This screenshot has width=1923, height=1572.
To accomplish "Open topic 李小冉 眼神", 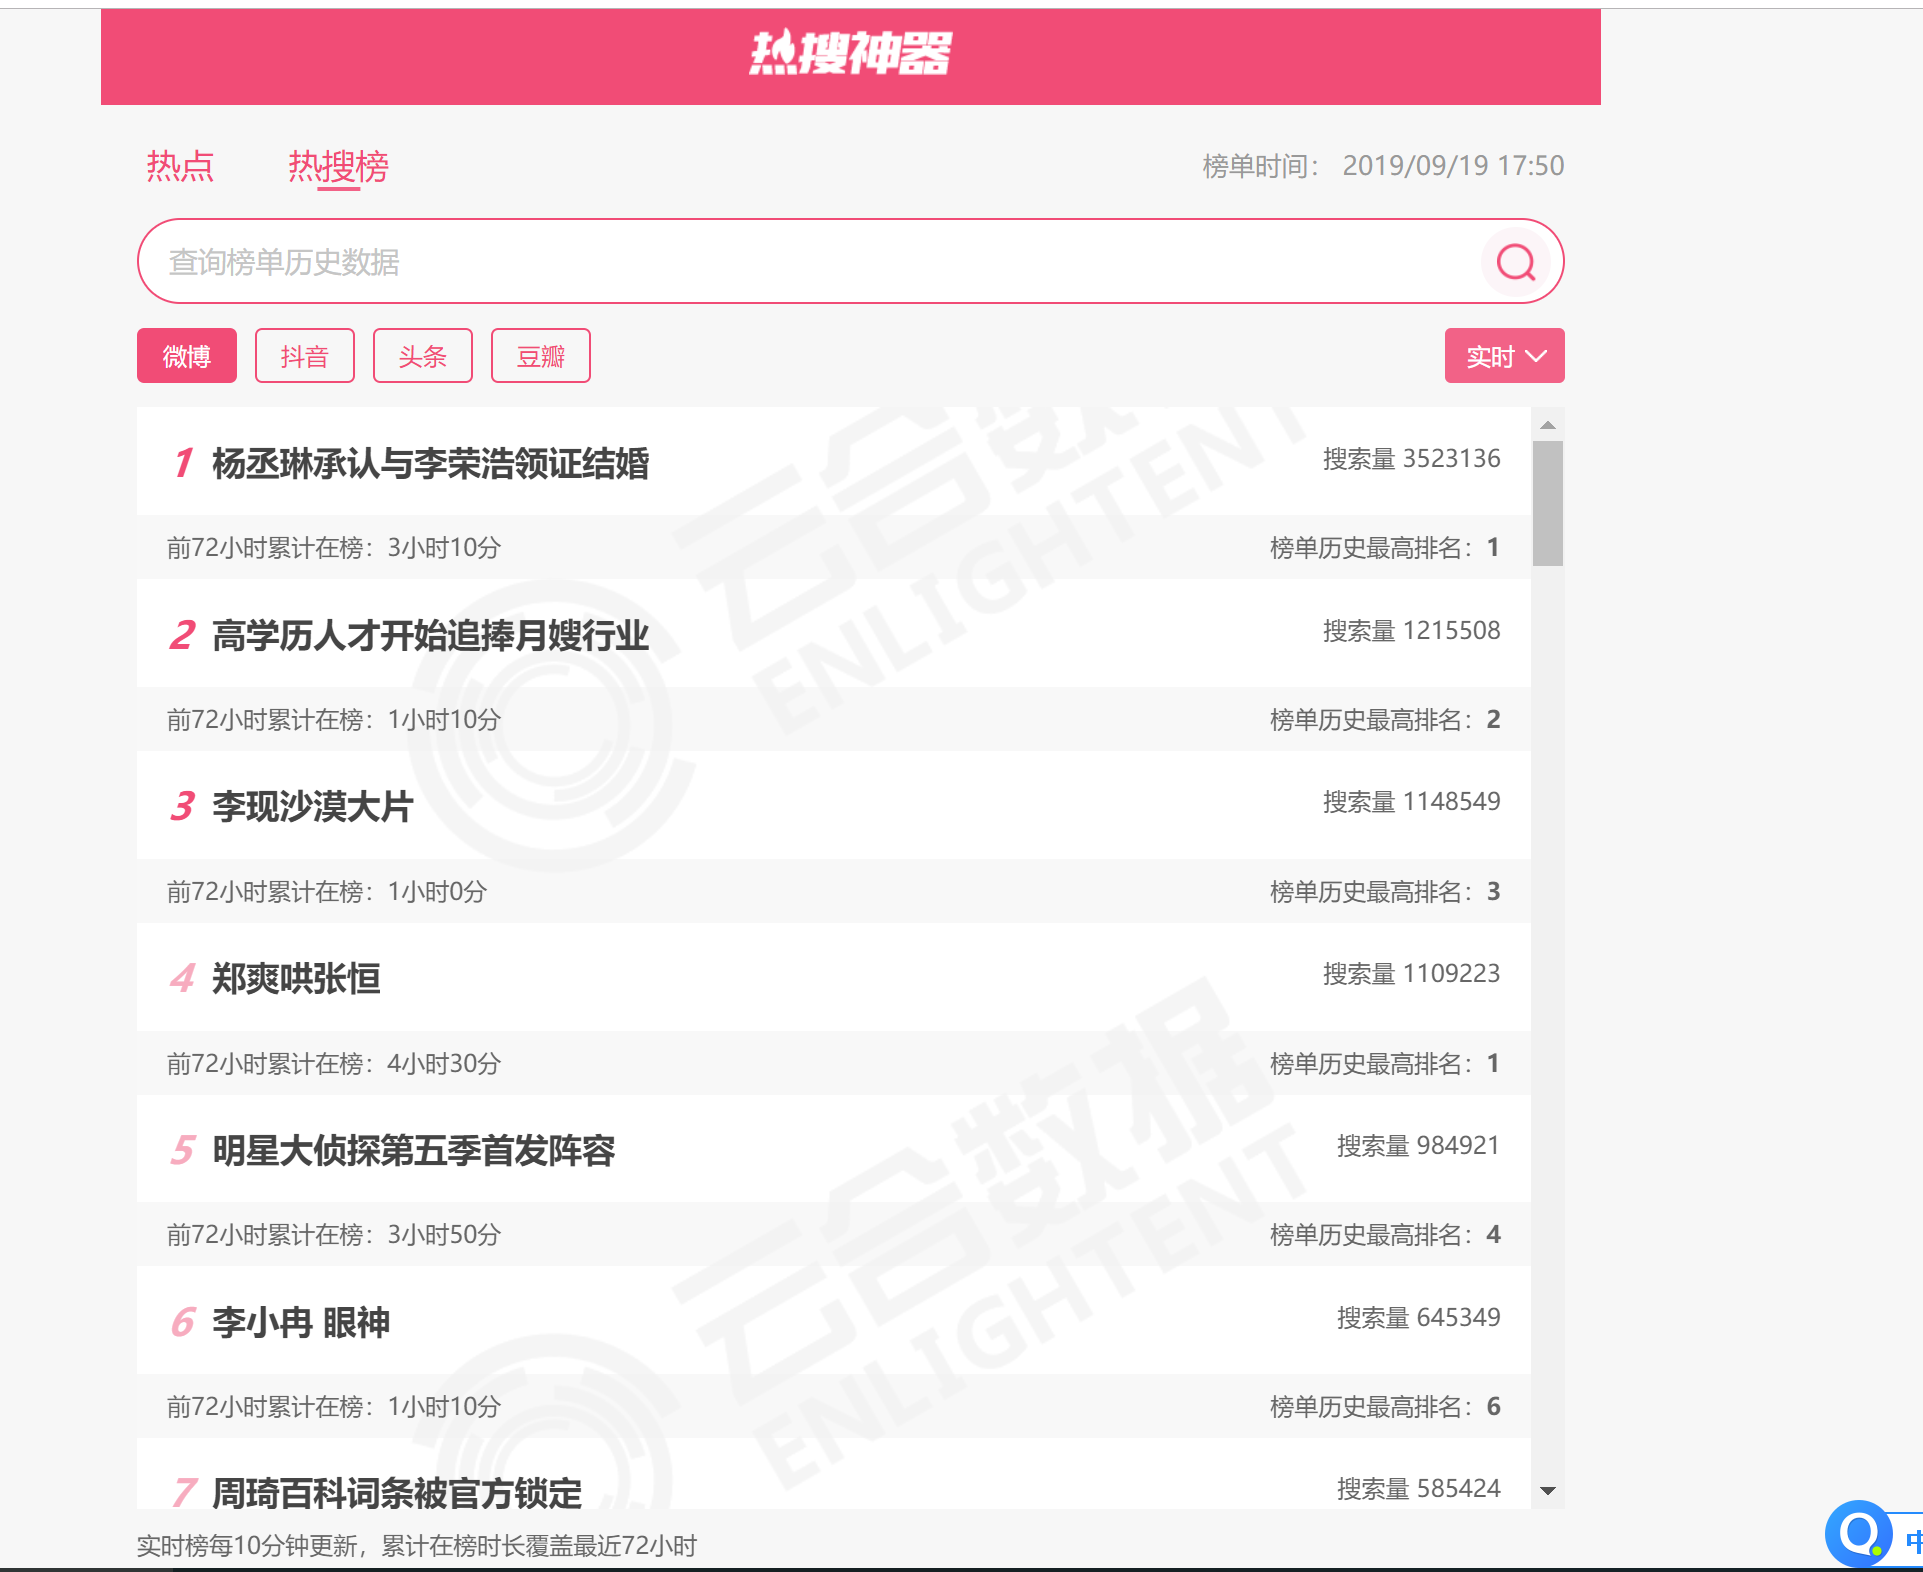I will point(301,1323).
